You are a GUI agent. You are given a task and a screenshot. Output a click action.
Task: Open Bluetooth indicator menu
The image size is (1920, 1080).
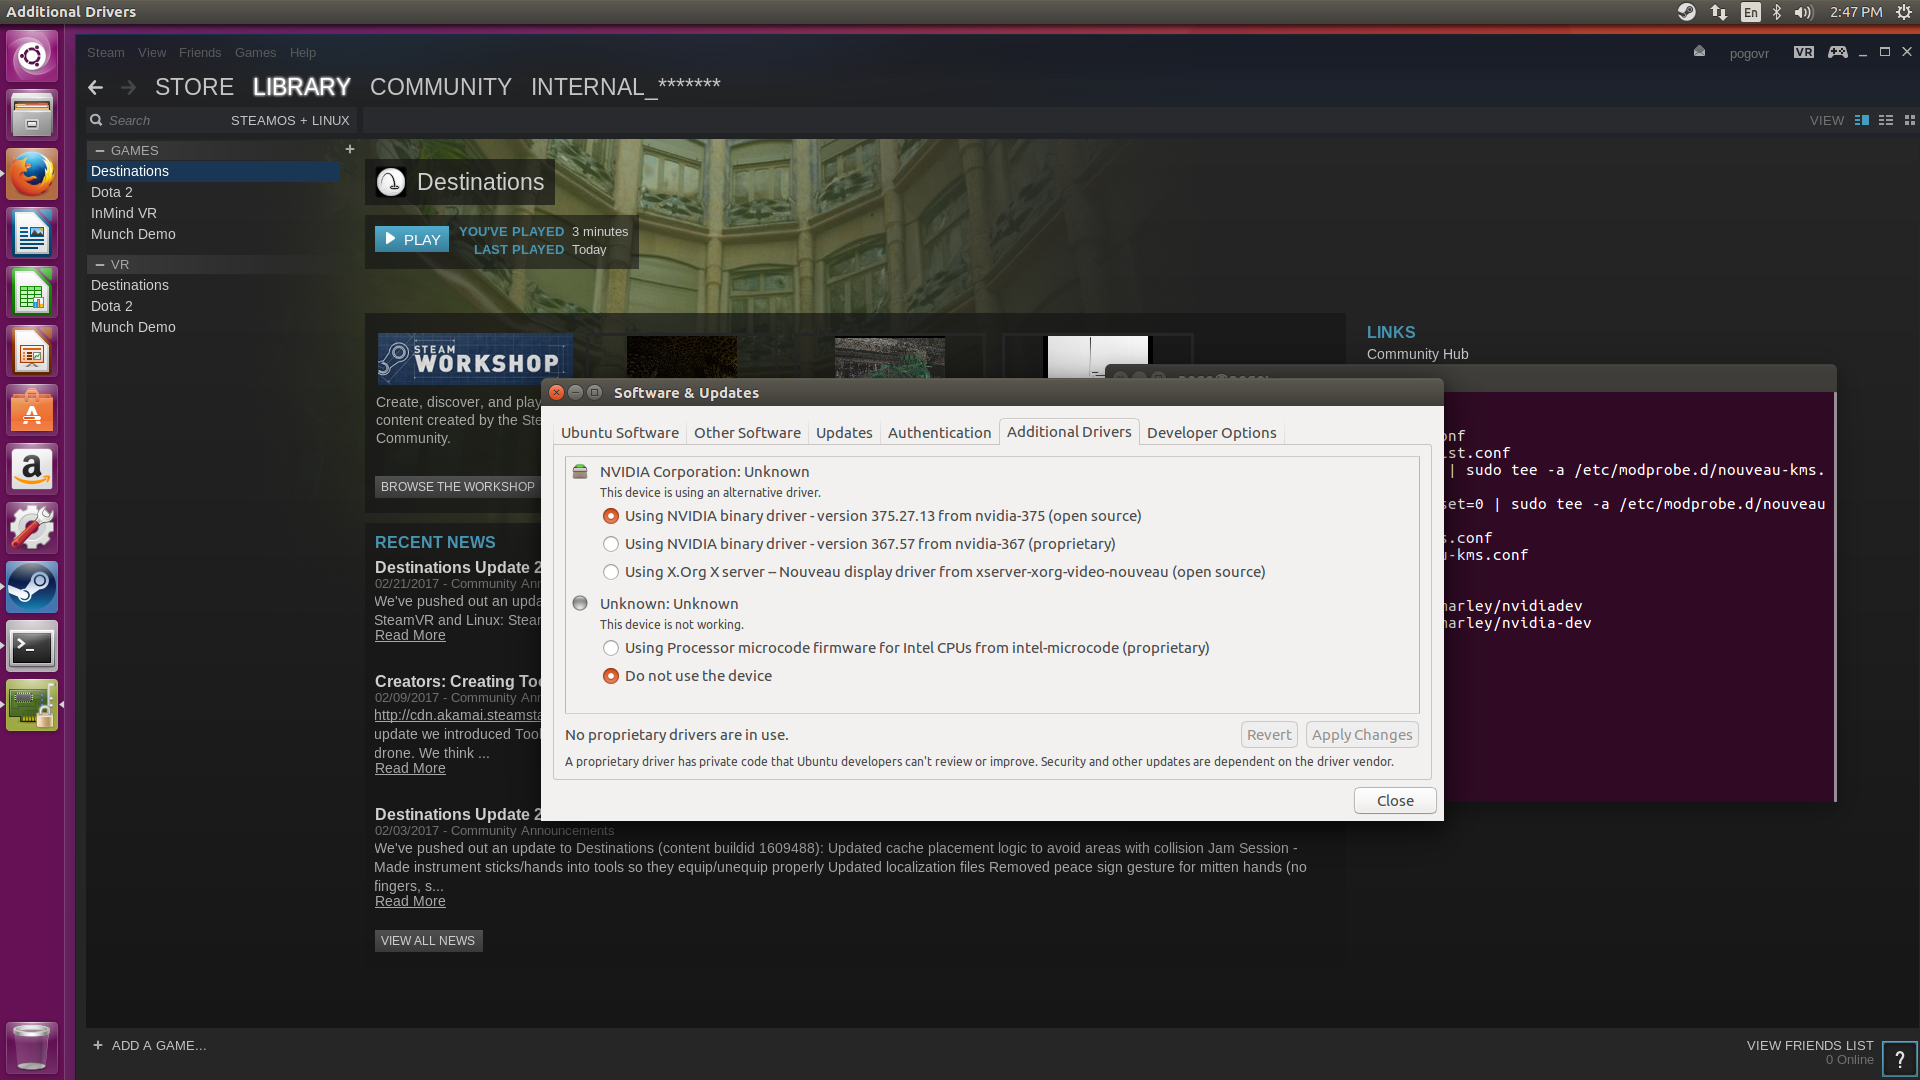(x=1777, y=12)
